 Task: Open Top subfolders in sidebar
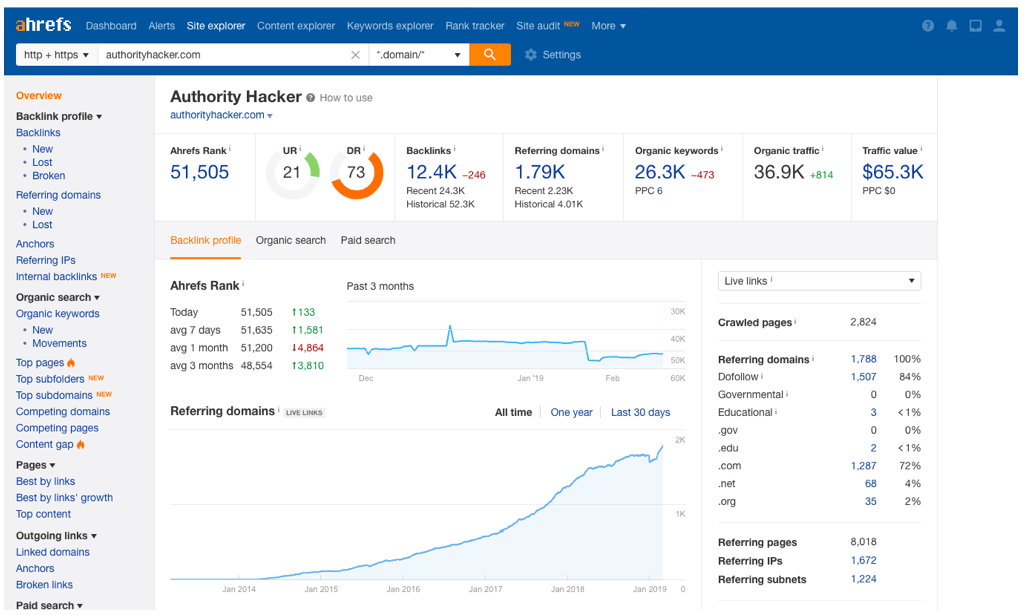50,379
